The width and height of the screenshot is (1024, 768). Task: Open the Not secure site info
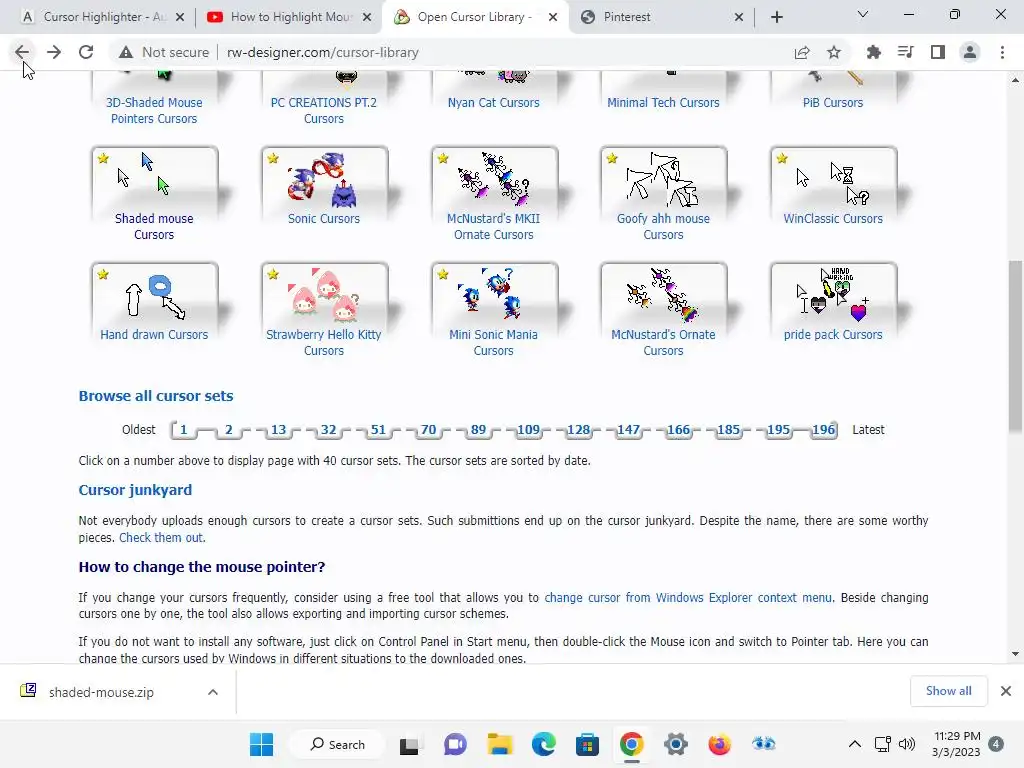coord(165,52)
